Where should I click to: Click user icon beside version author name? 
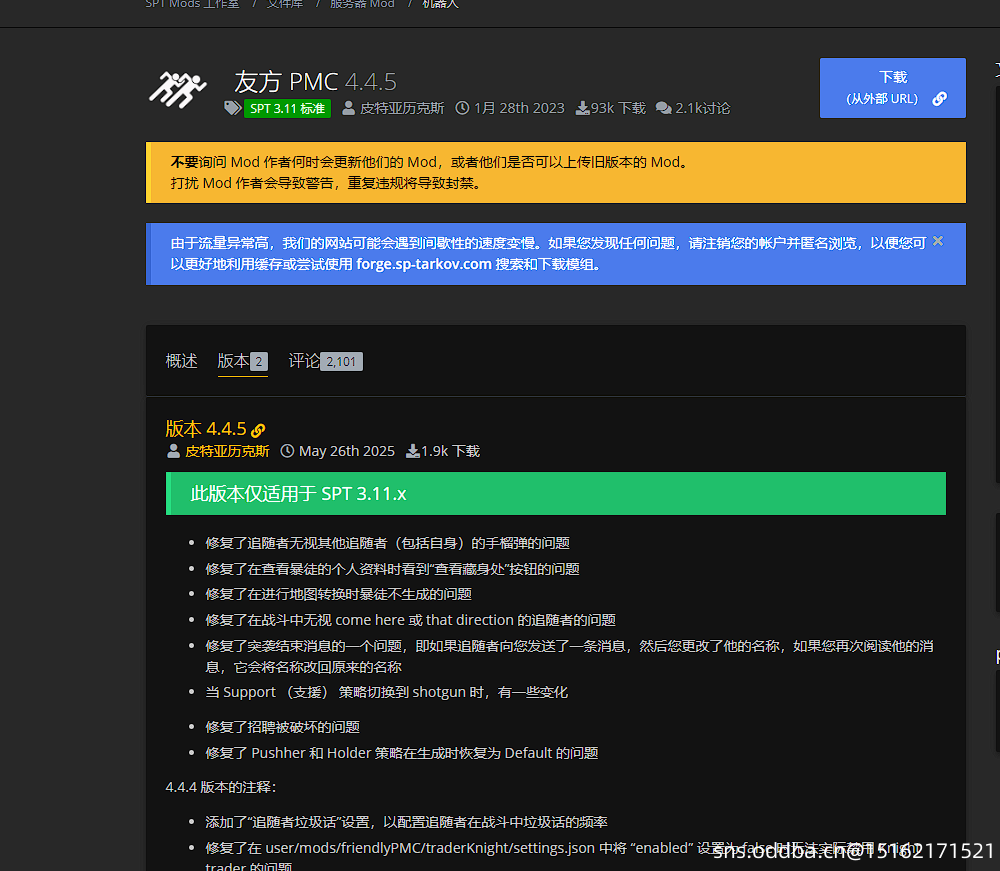(173, 451)
